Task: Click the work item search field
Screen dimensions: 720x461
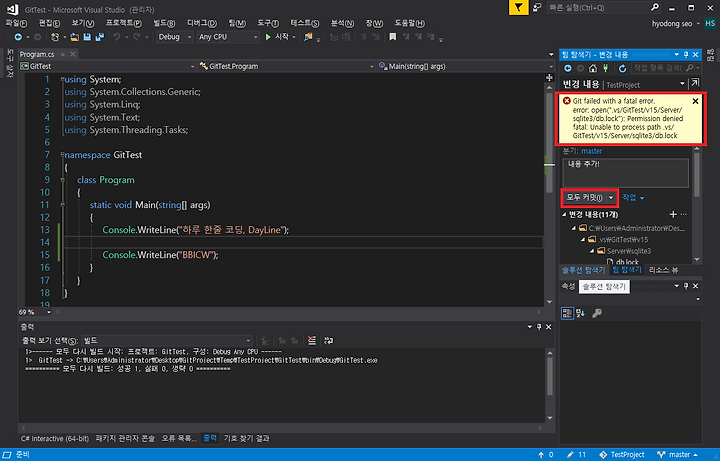Action: (659, 68)
